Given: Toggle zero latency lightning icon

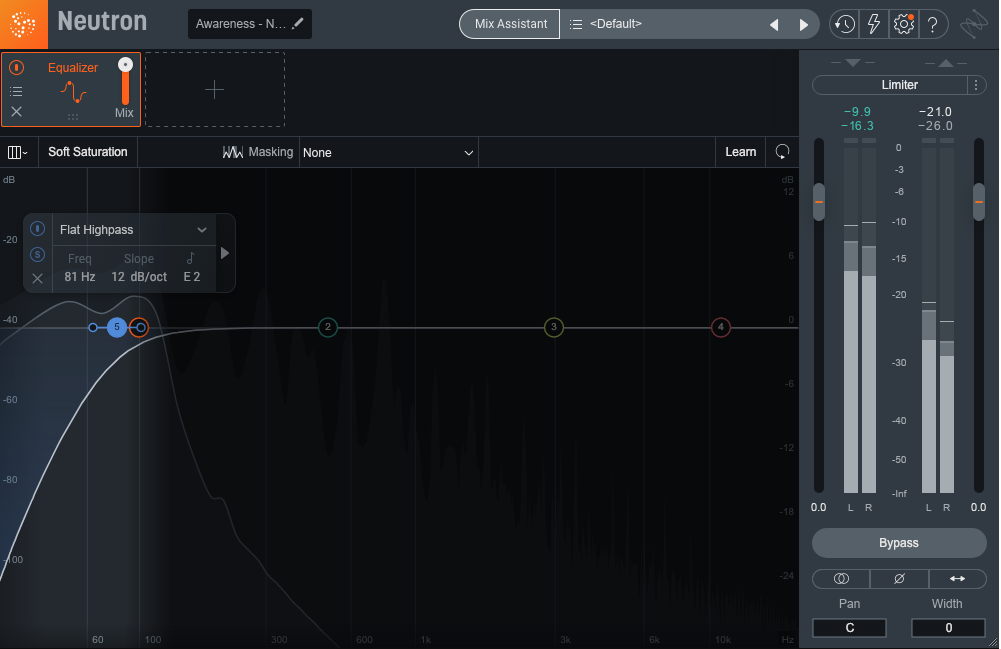Looking at the screenshot, I should (x=873, y=24).
